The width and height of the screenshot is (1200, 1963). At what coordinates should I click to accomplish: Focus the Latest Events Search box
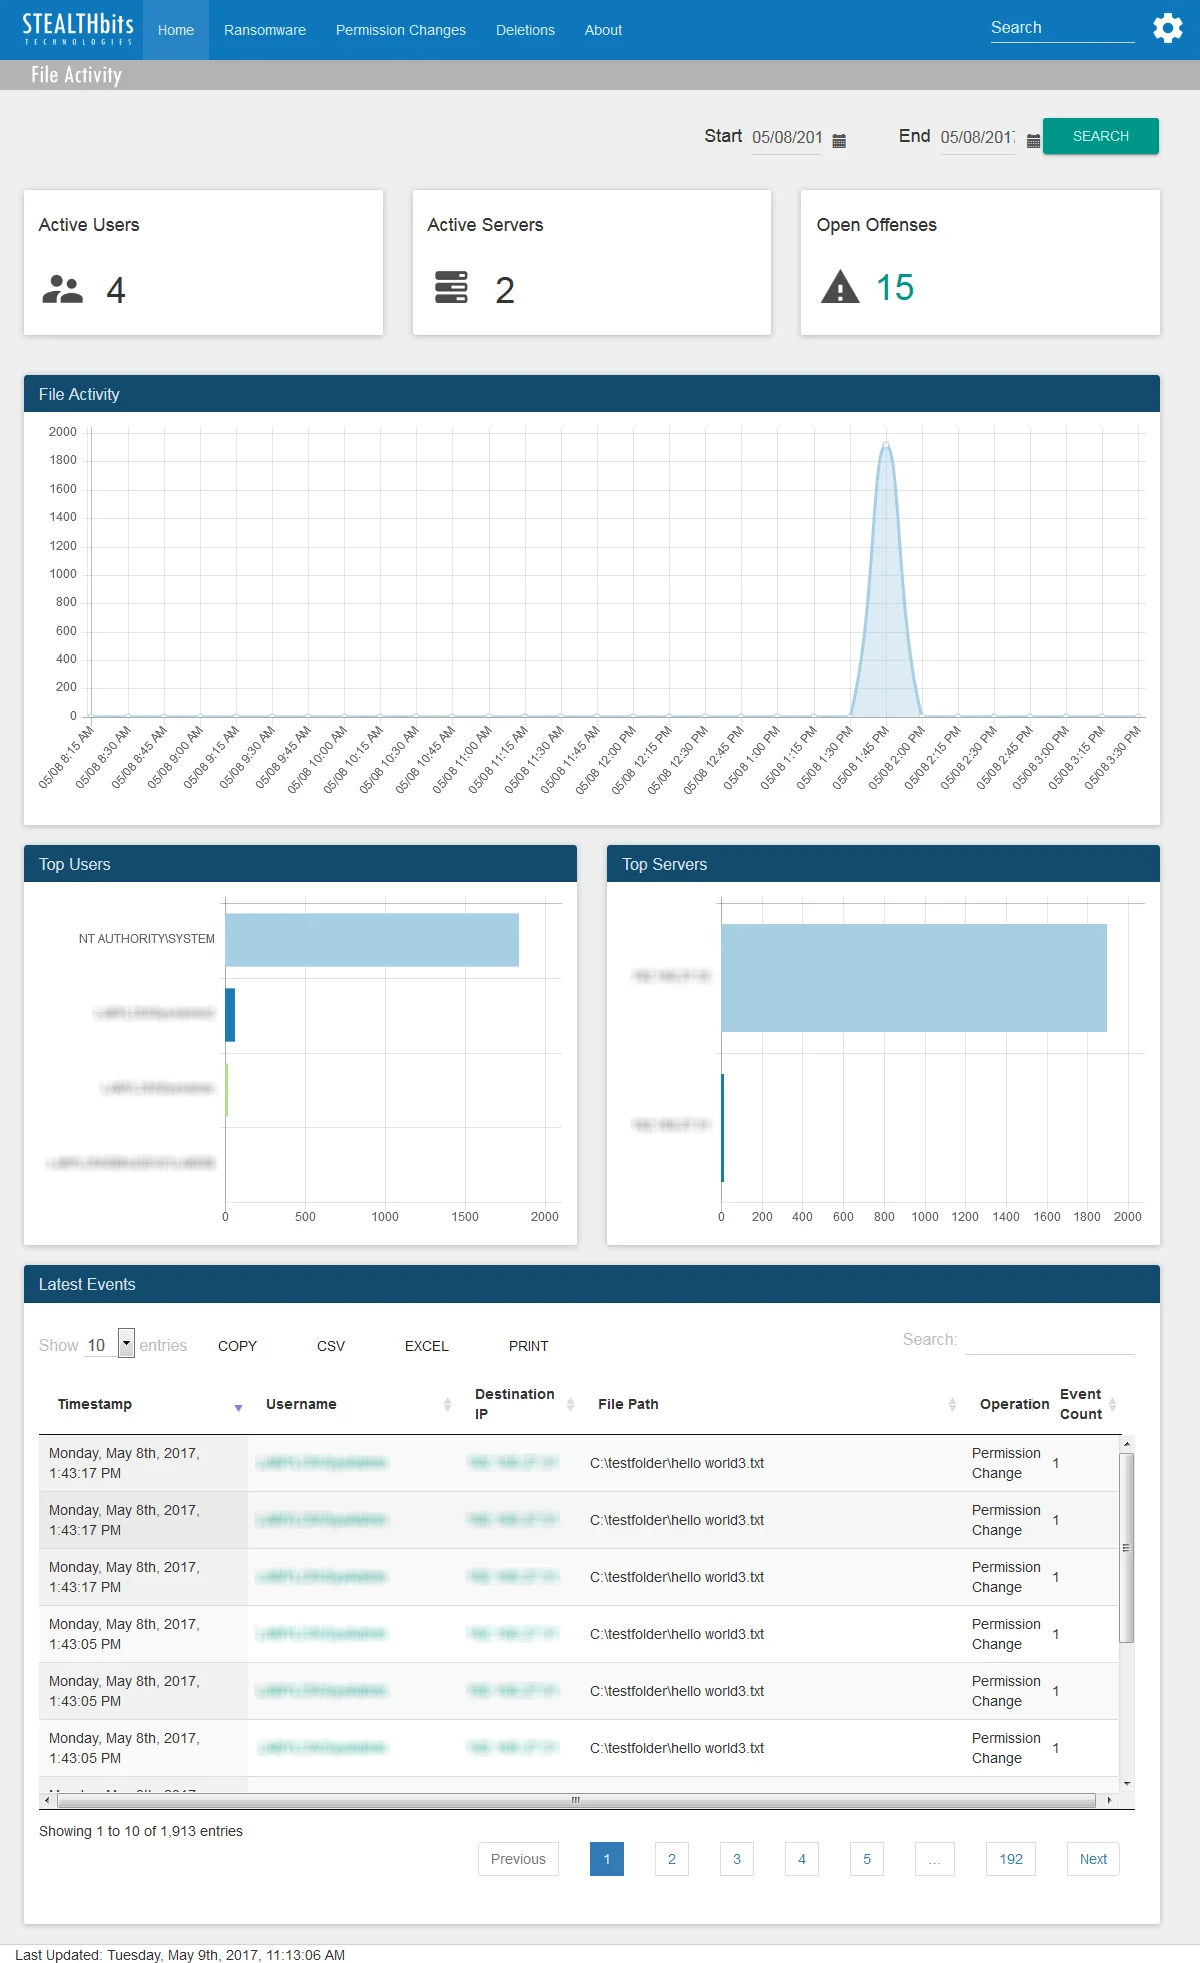tap(1050, 1340)
